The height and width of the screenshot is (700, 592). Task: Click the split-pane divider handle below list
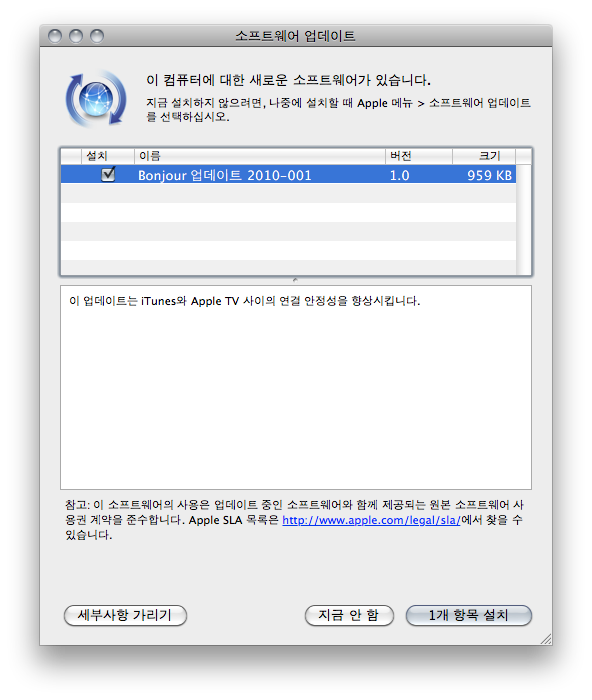295,280
